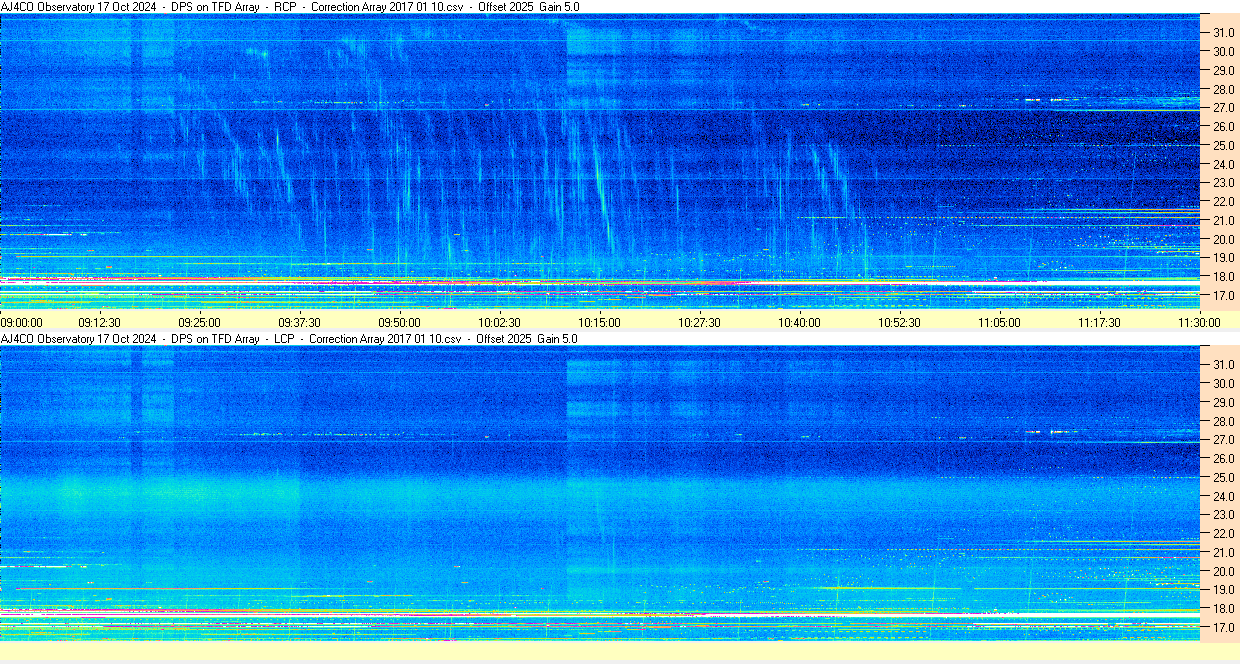Image resolution: width=1240 pixels, height=664 pixels.
Task: Select the 09:25:00 time label
Action: coord(200,322)
